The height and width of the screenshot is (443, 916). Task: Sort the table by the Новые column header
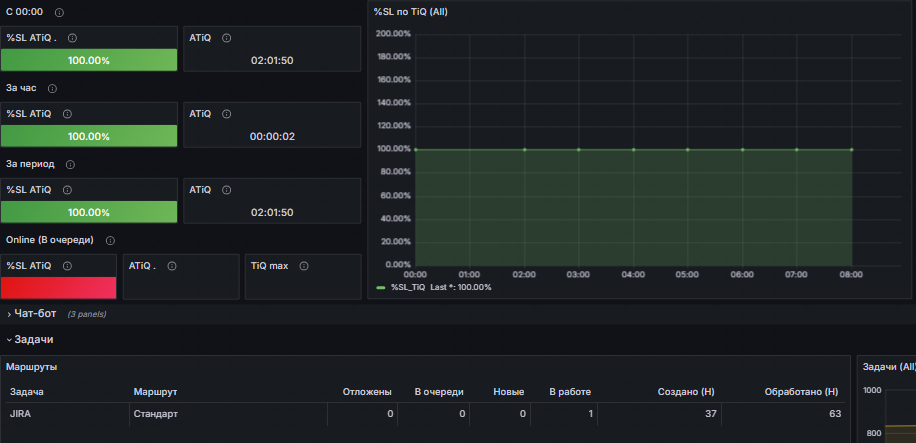508,392
